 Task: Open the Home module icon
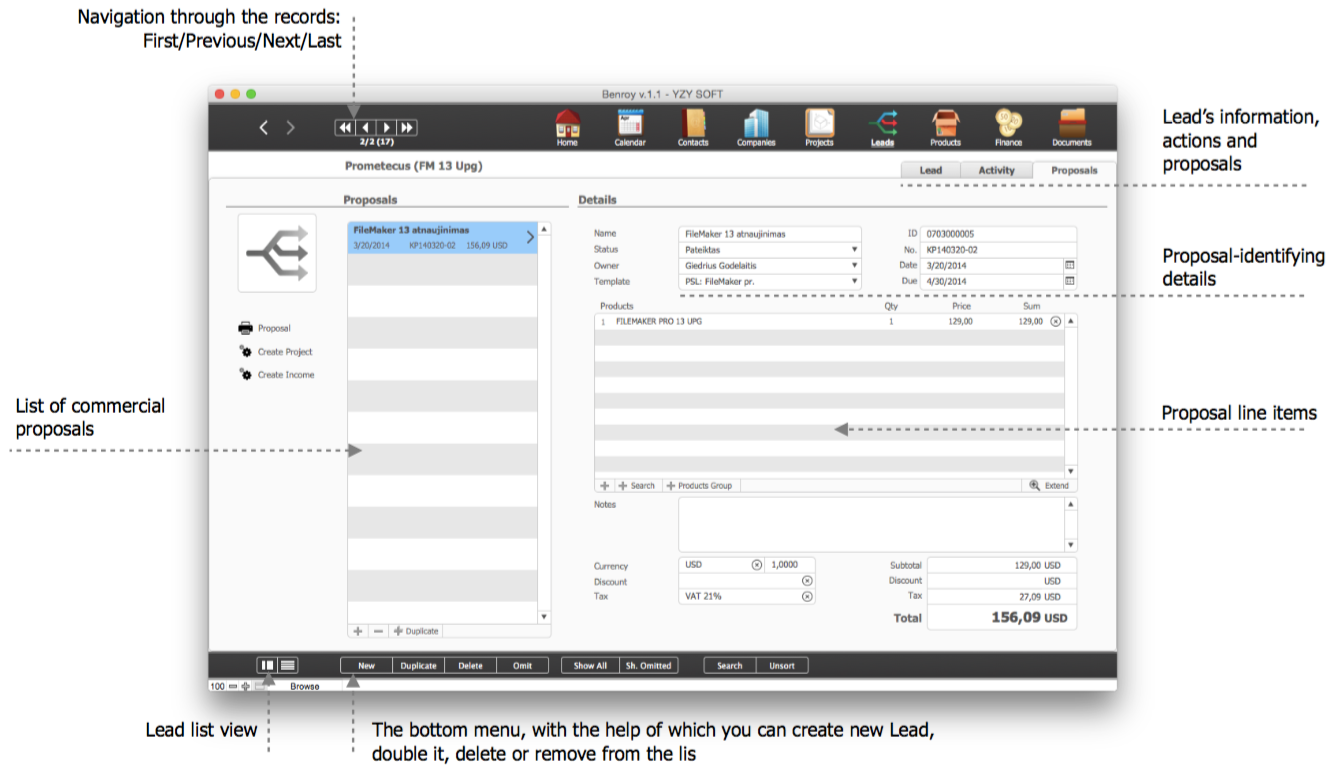pyautogui.click(x=568, y=125)
